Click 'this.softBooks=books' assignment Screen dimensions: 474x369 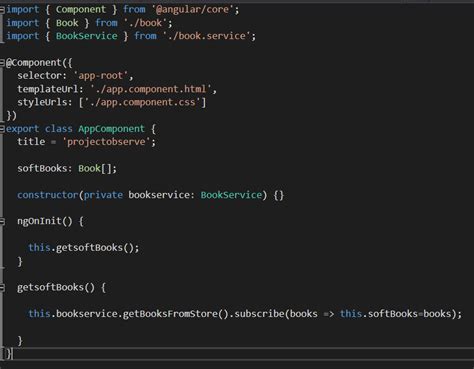click(395, 314)
